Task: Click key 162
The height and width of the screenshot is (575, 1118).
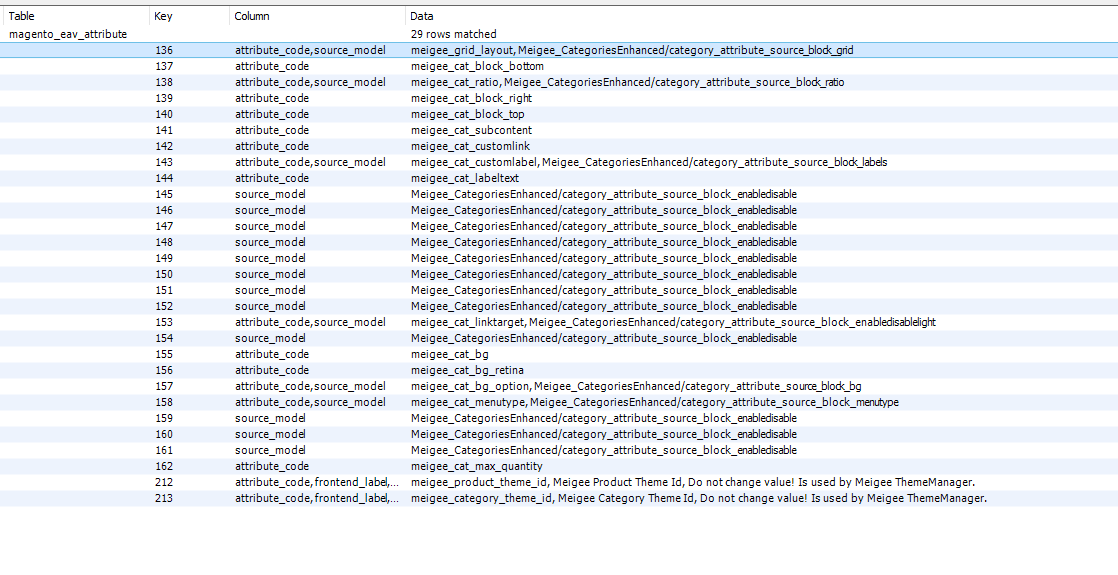Action: [163, 466]
